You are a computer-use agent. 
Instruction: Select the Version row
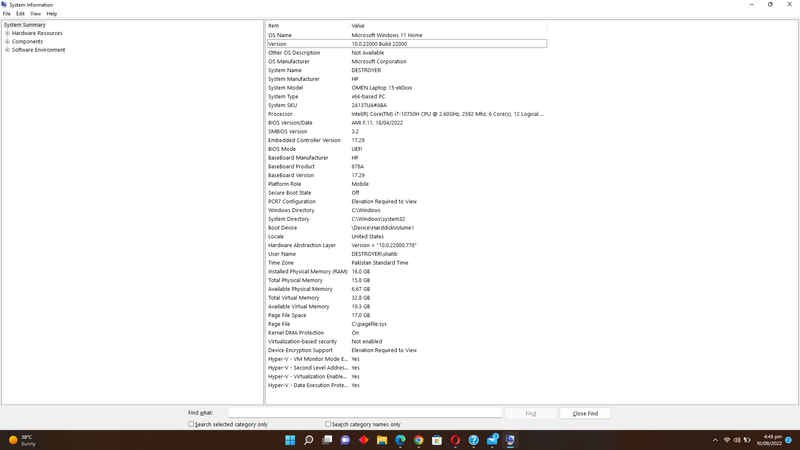click(407, 44)
